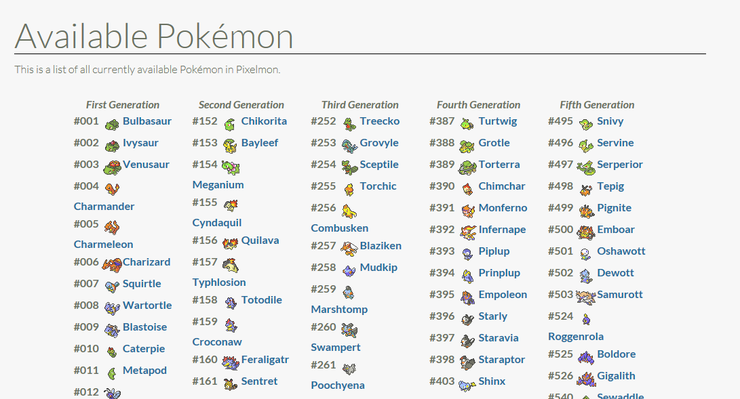Viewport: 740px width, 399px height.
Task: Select the Typhlosion link
Action: click(x=219, y=282)
